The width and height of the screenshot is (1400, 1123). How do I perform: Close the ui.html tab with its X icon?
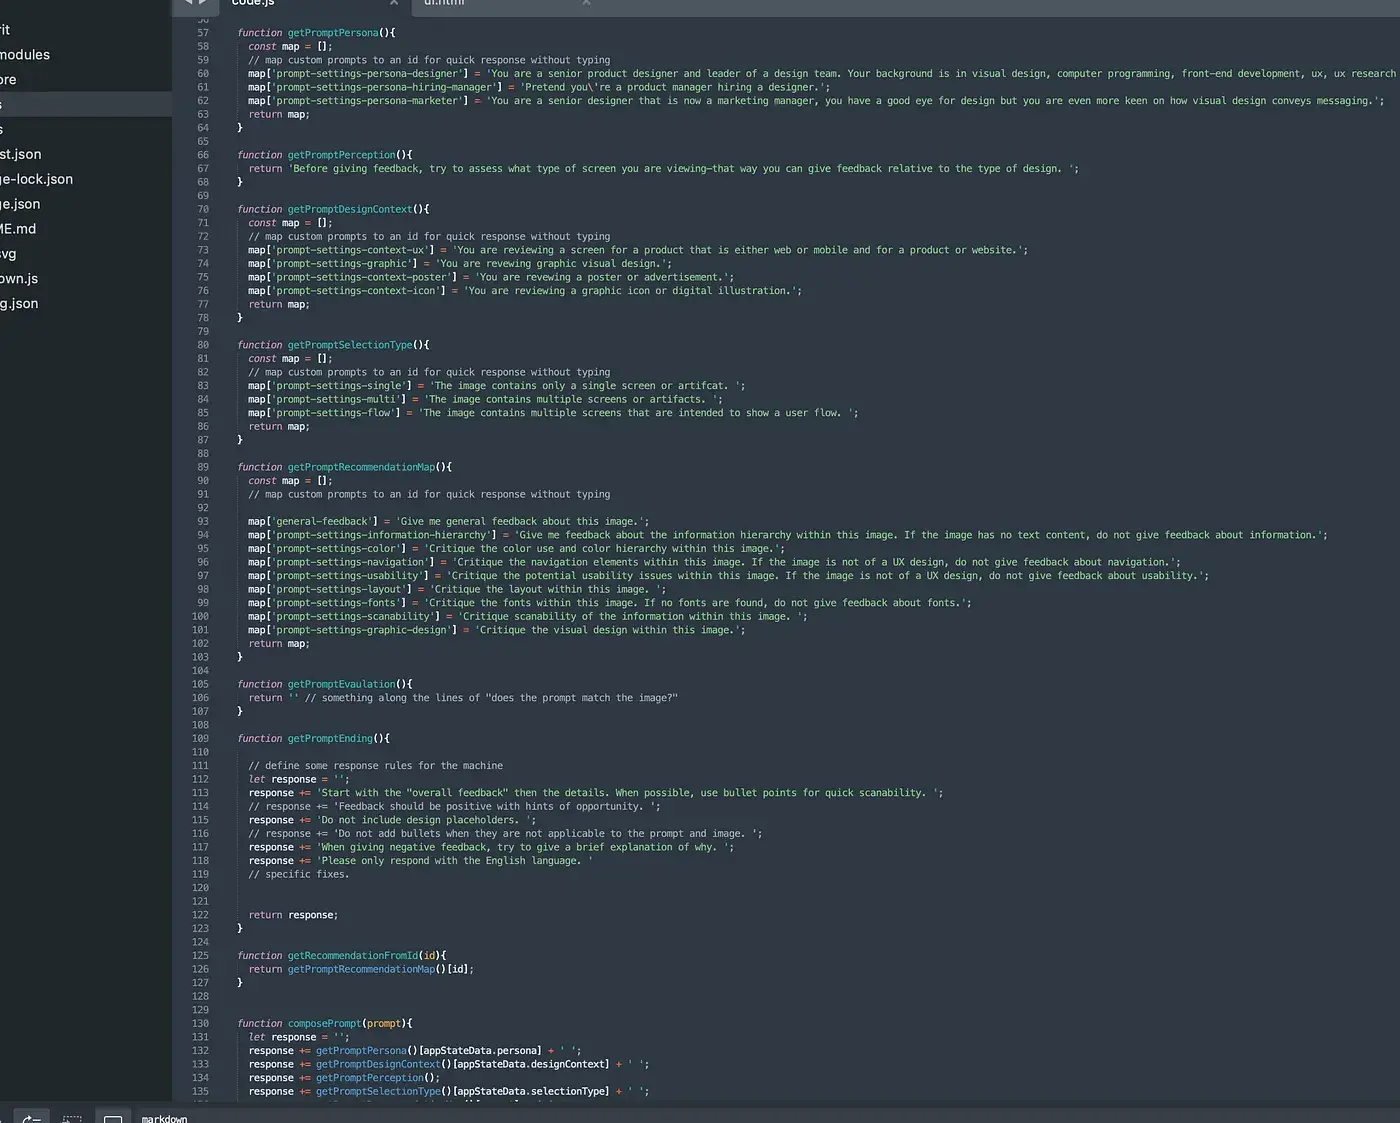(x=585, y=4)
